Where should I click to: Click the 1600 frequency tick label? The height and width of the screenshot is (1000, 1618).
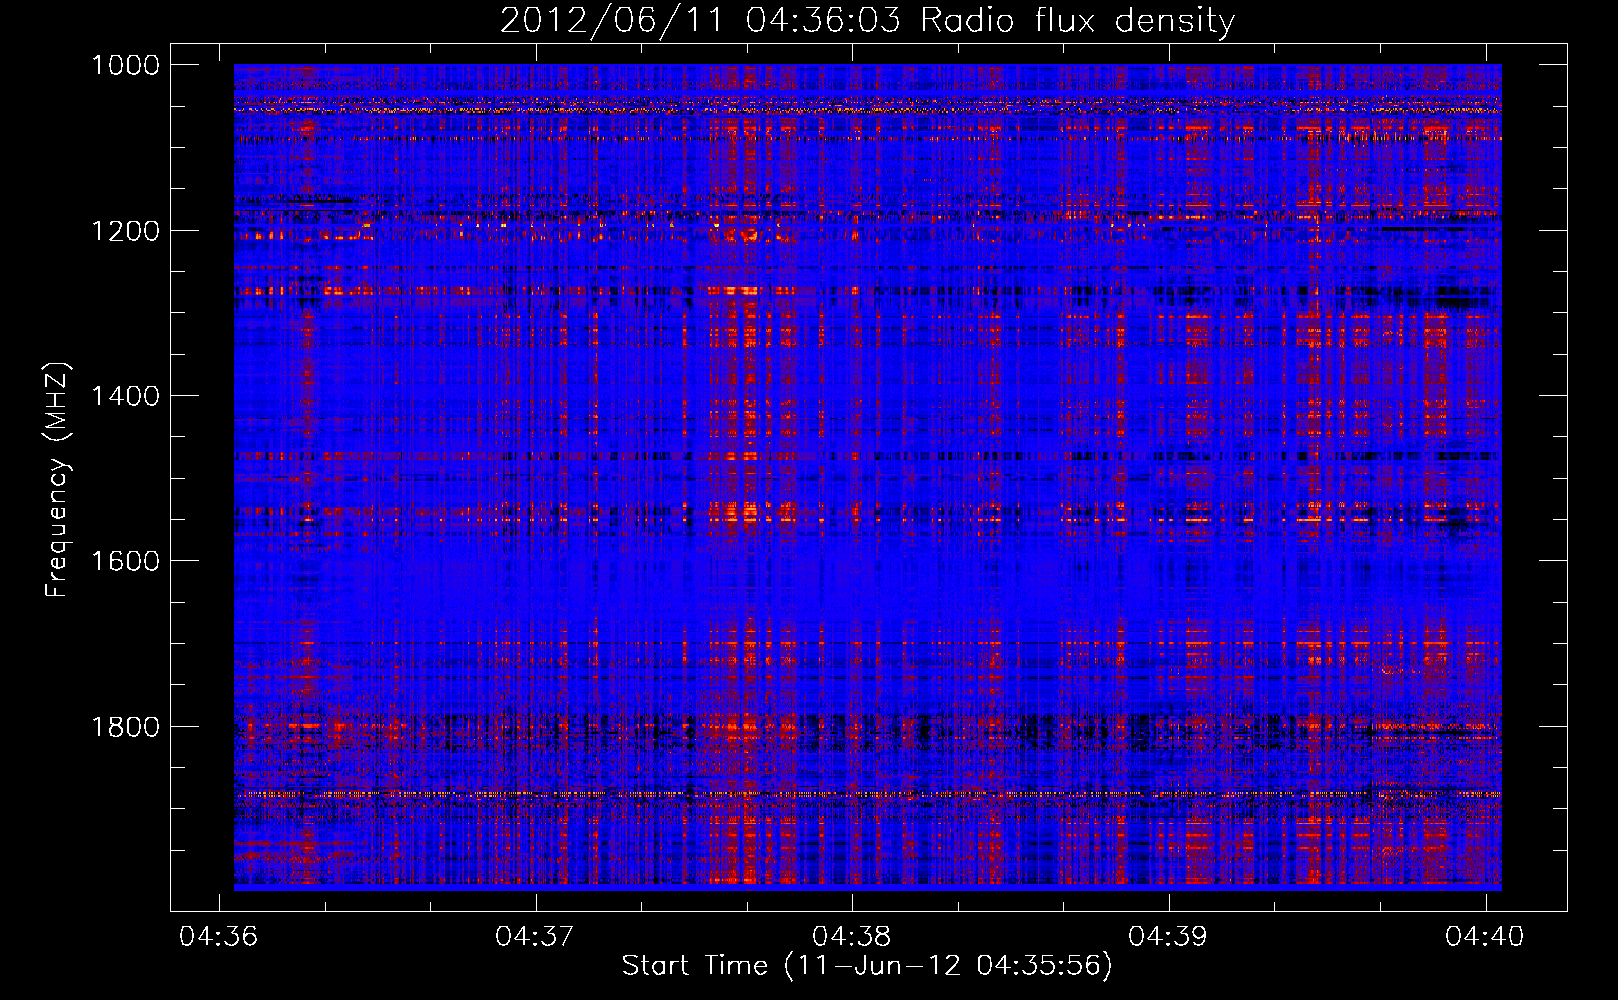(x=125, y=561)
